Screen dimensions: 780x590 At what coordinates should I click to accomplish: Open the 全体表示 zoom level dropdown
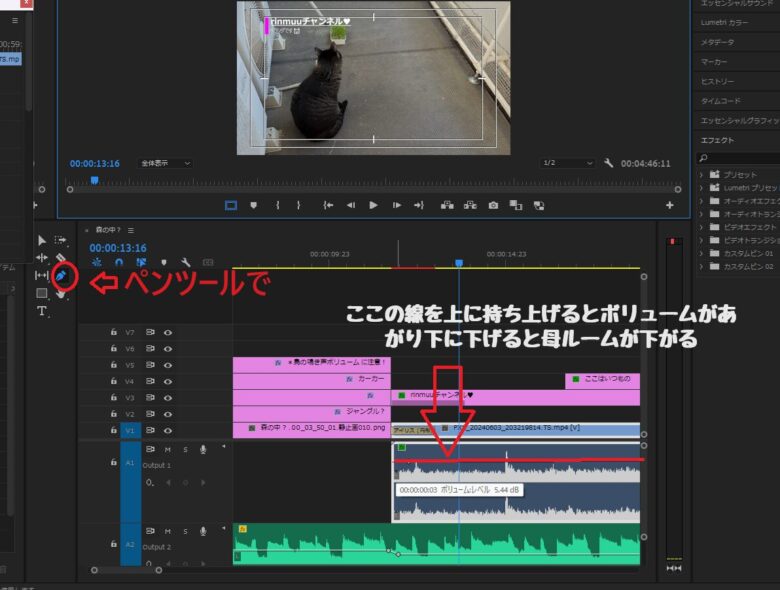coord(165,163)
